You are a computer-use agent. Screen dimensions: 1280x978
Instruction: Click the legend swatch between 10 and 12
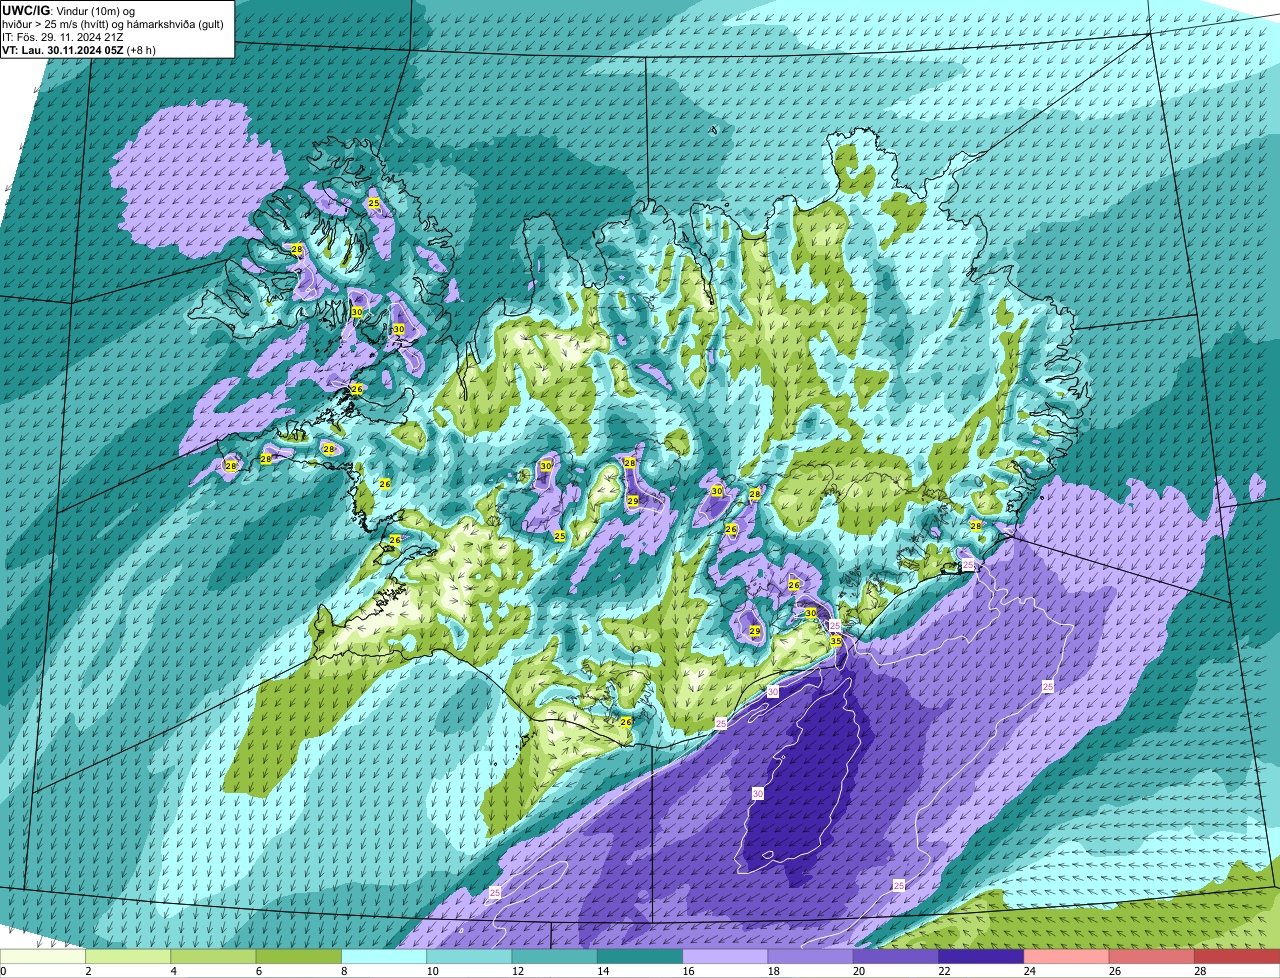click(470, 957)
